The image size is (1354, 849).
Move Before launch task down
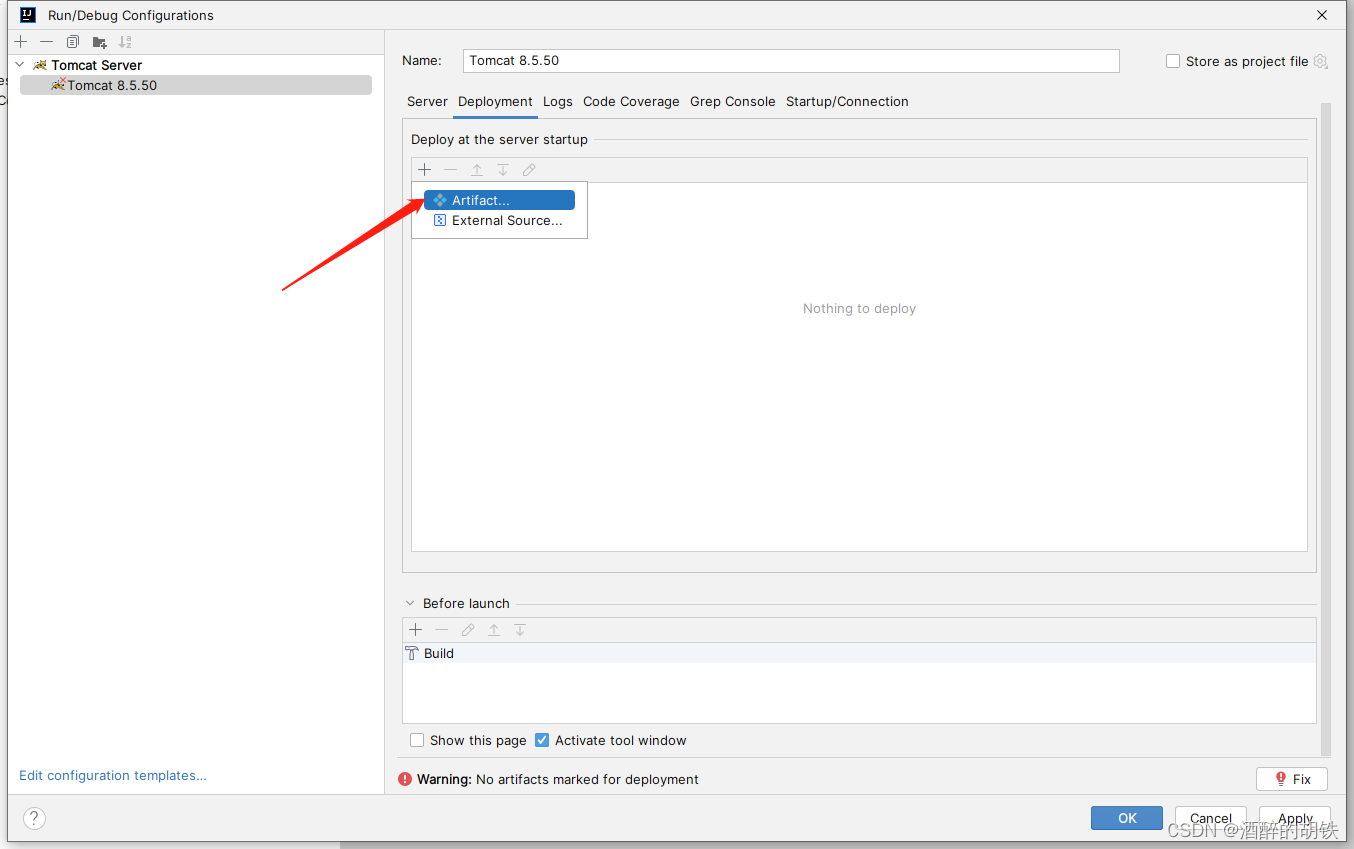[x=520, y=630]
